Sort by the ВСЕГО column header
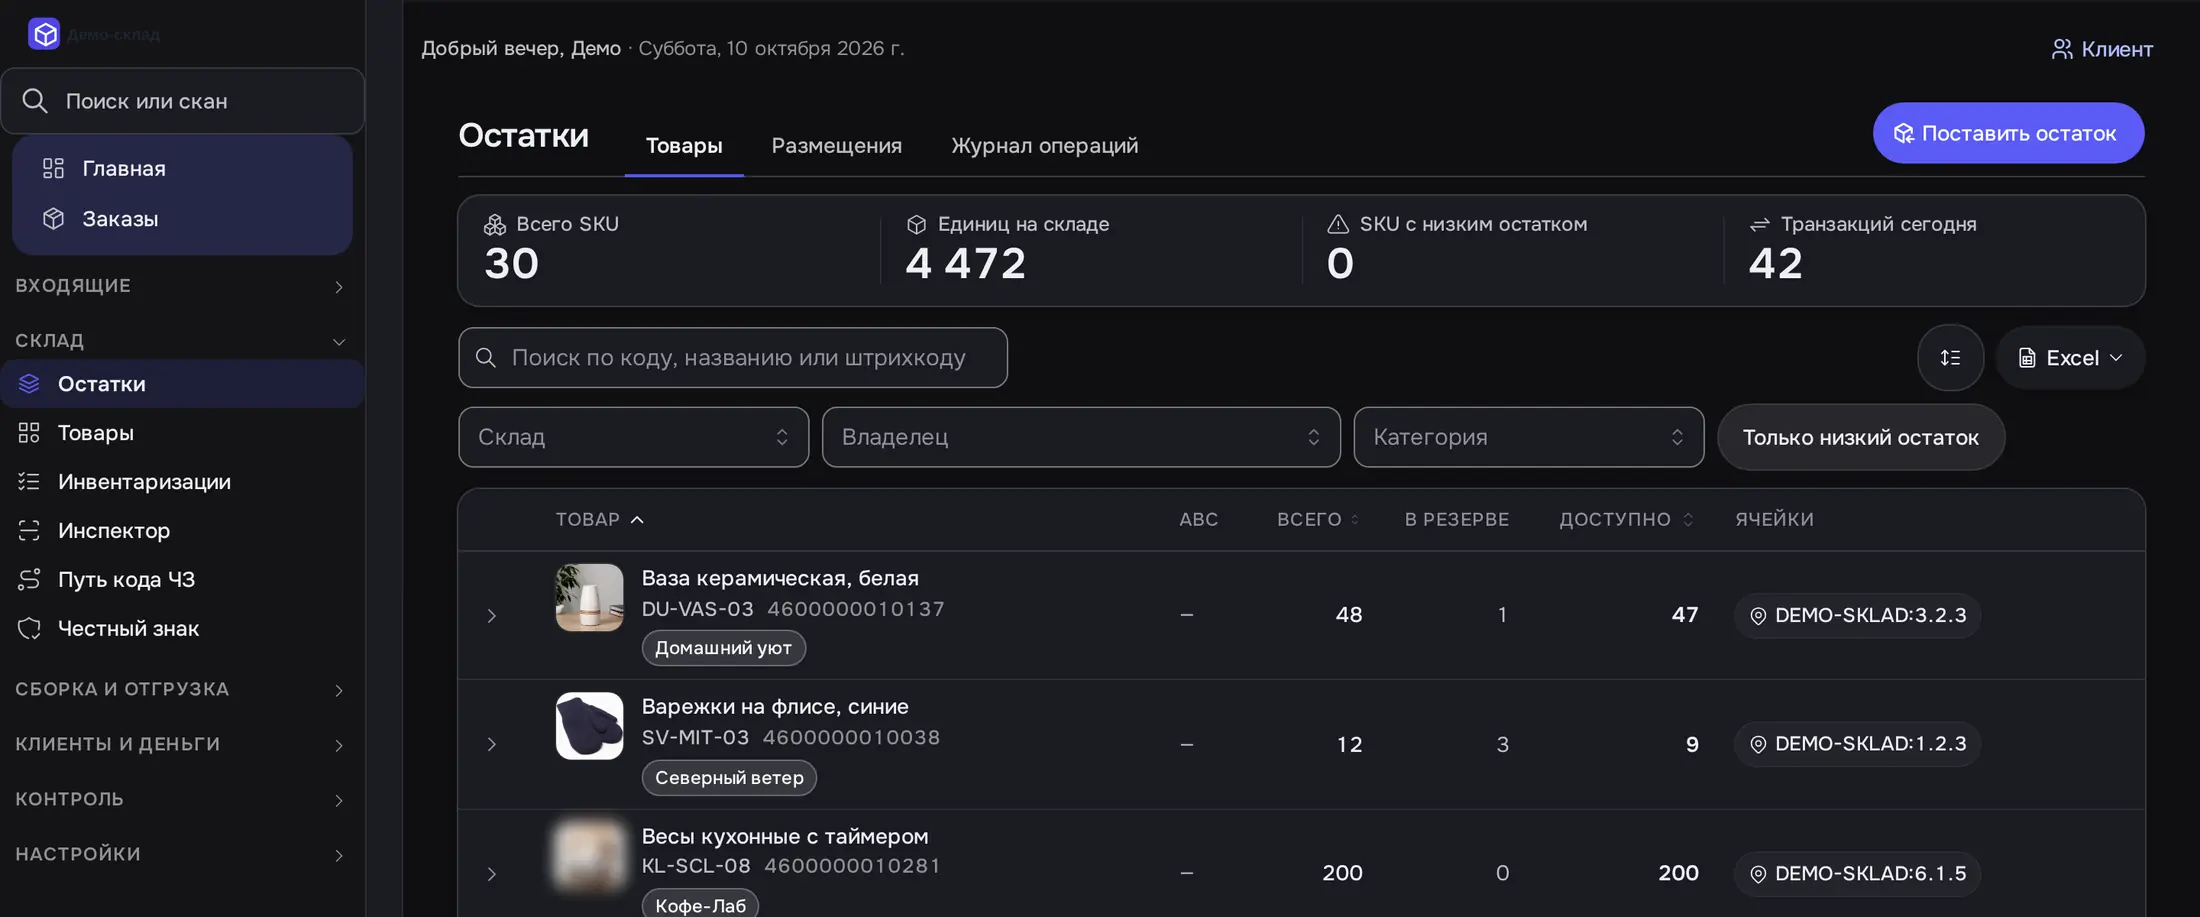 1318,520
